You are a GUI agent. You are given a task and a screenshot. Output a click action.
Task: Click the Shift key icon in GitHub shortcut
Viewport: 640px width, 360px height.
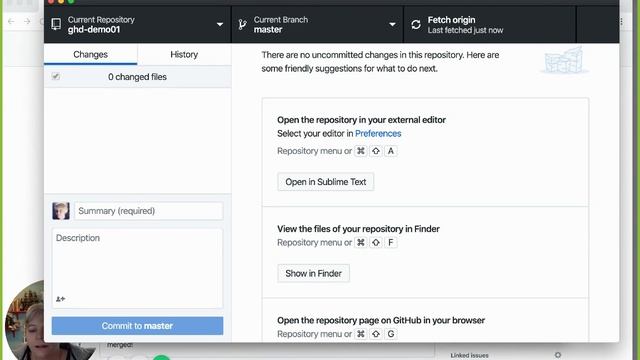[x=376, y=334]
